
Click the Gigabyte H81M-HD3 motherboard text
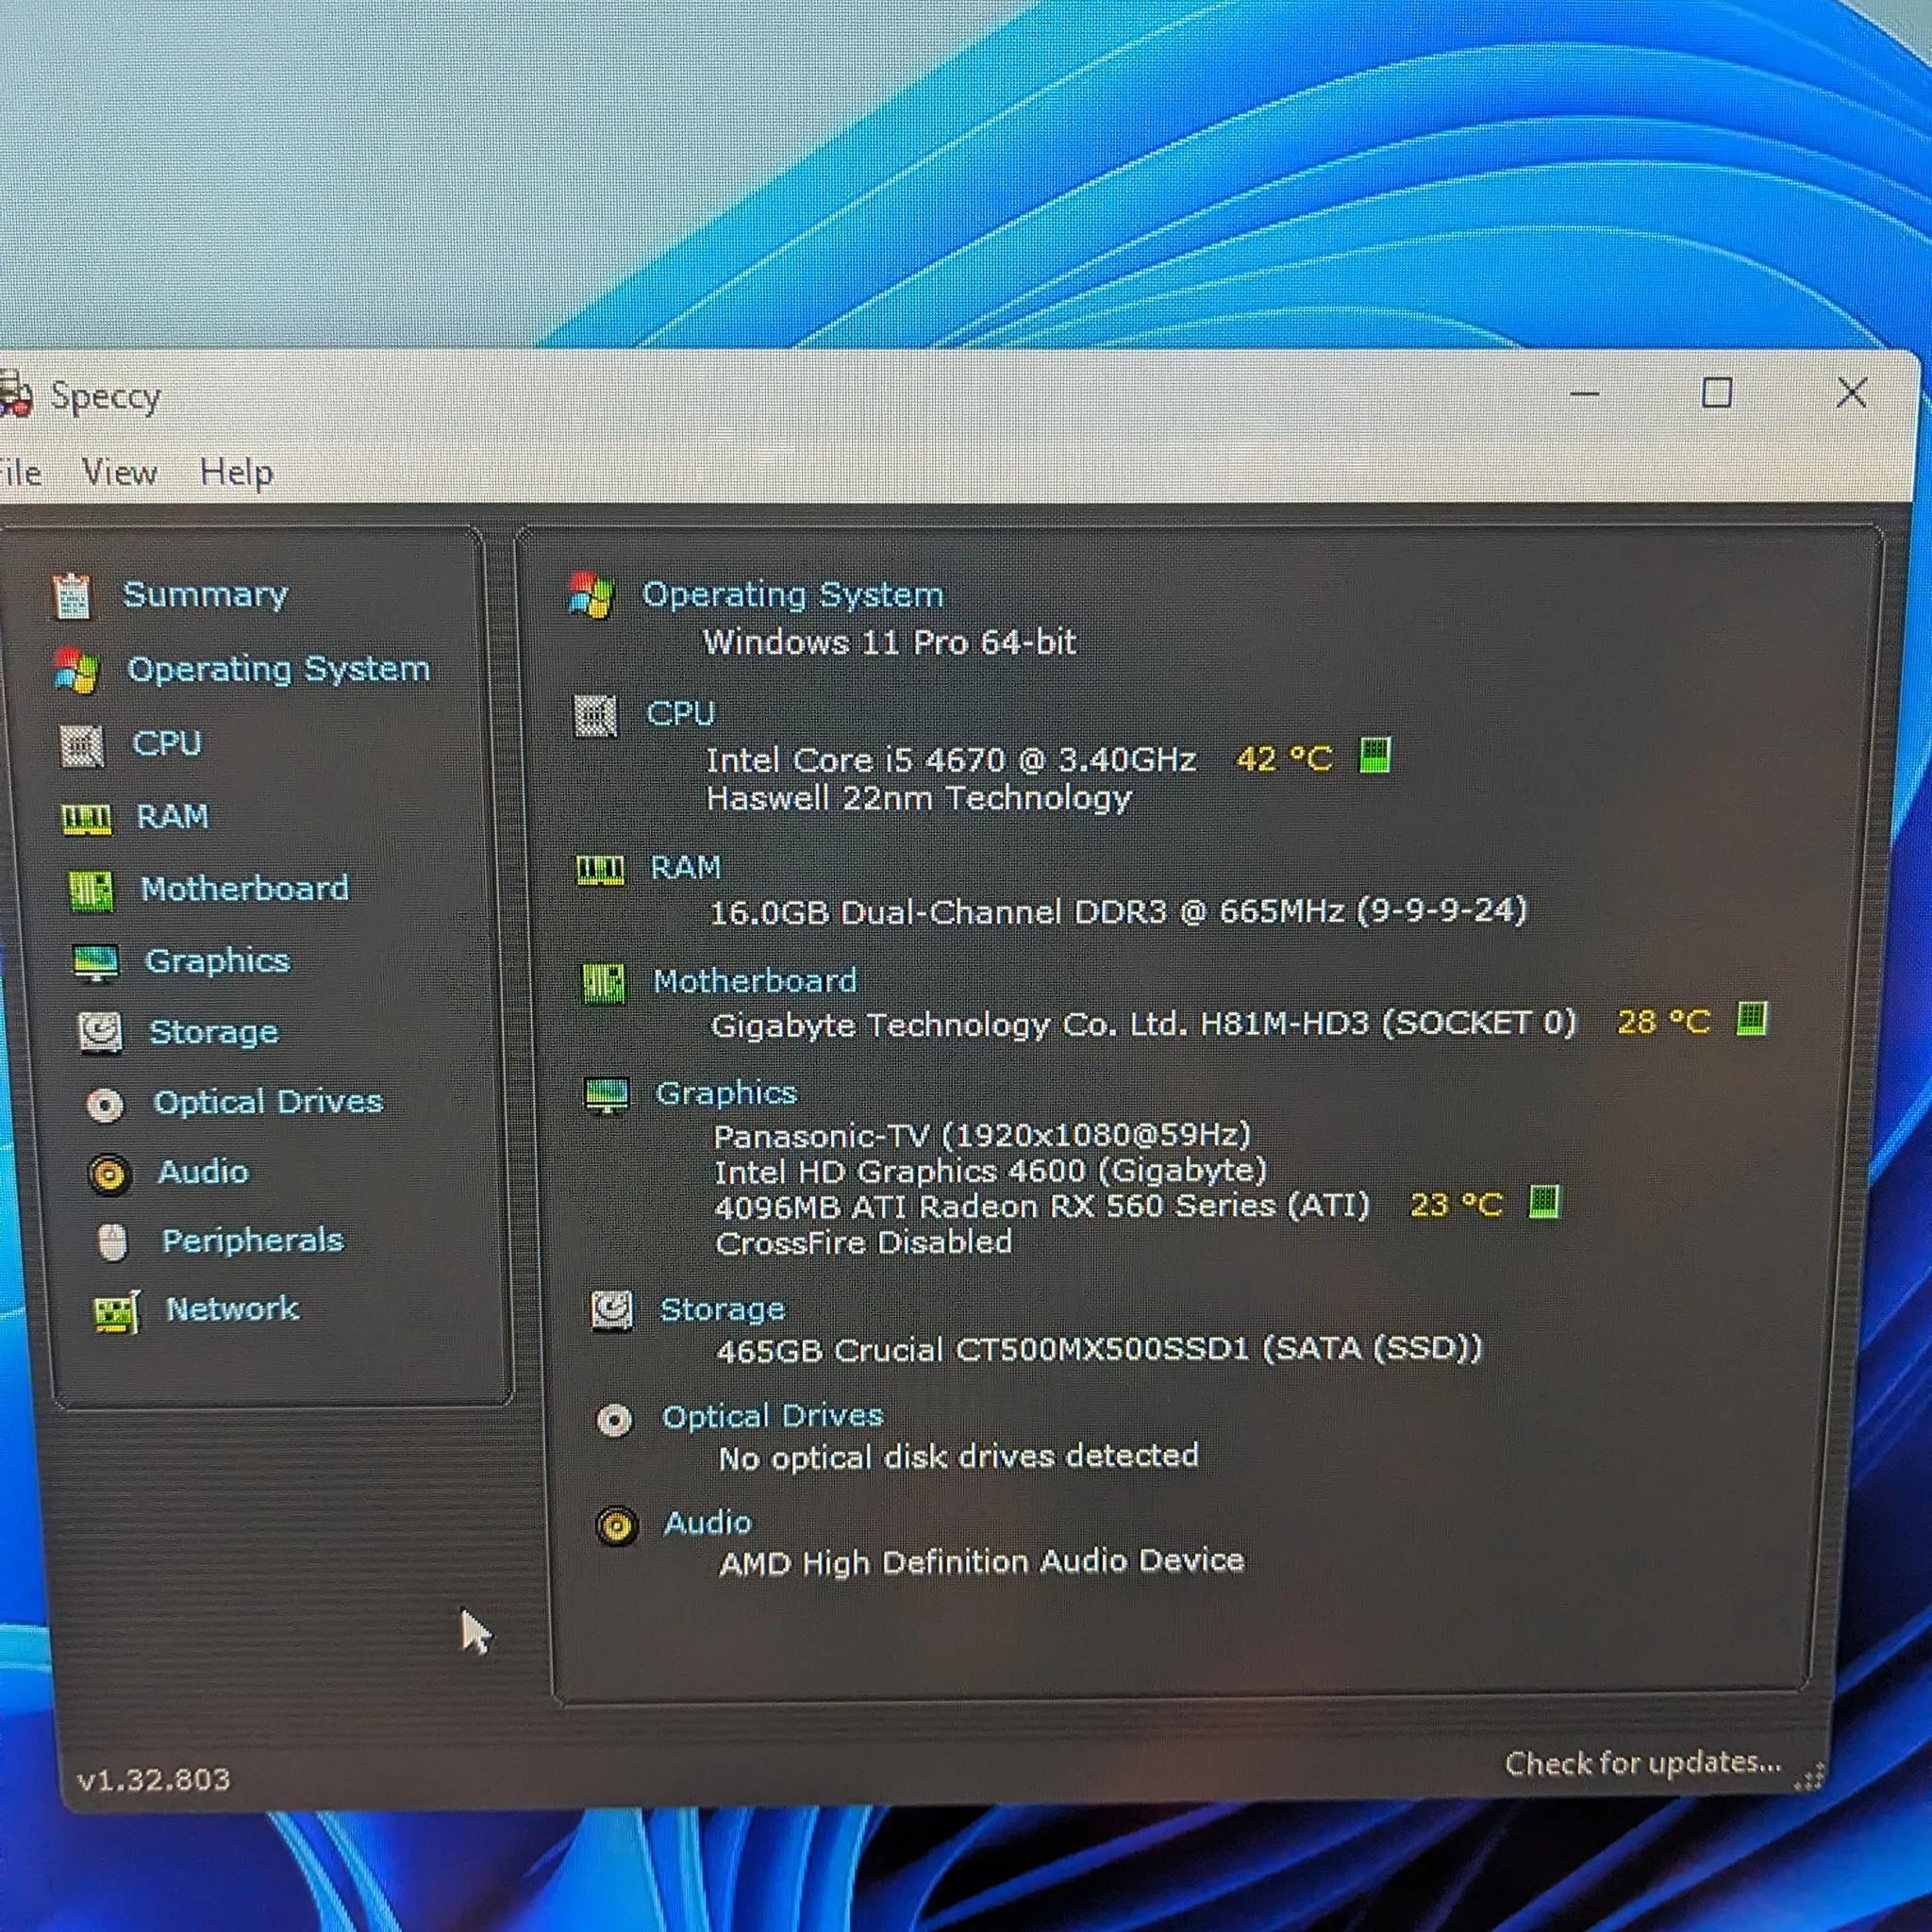(x=1143, y=1024)
